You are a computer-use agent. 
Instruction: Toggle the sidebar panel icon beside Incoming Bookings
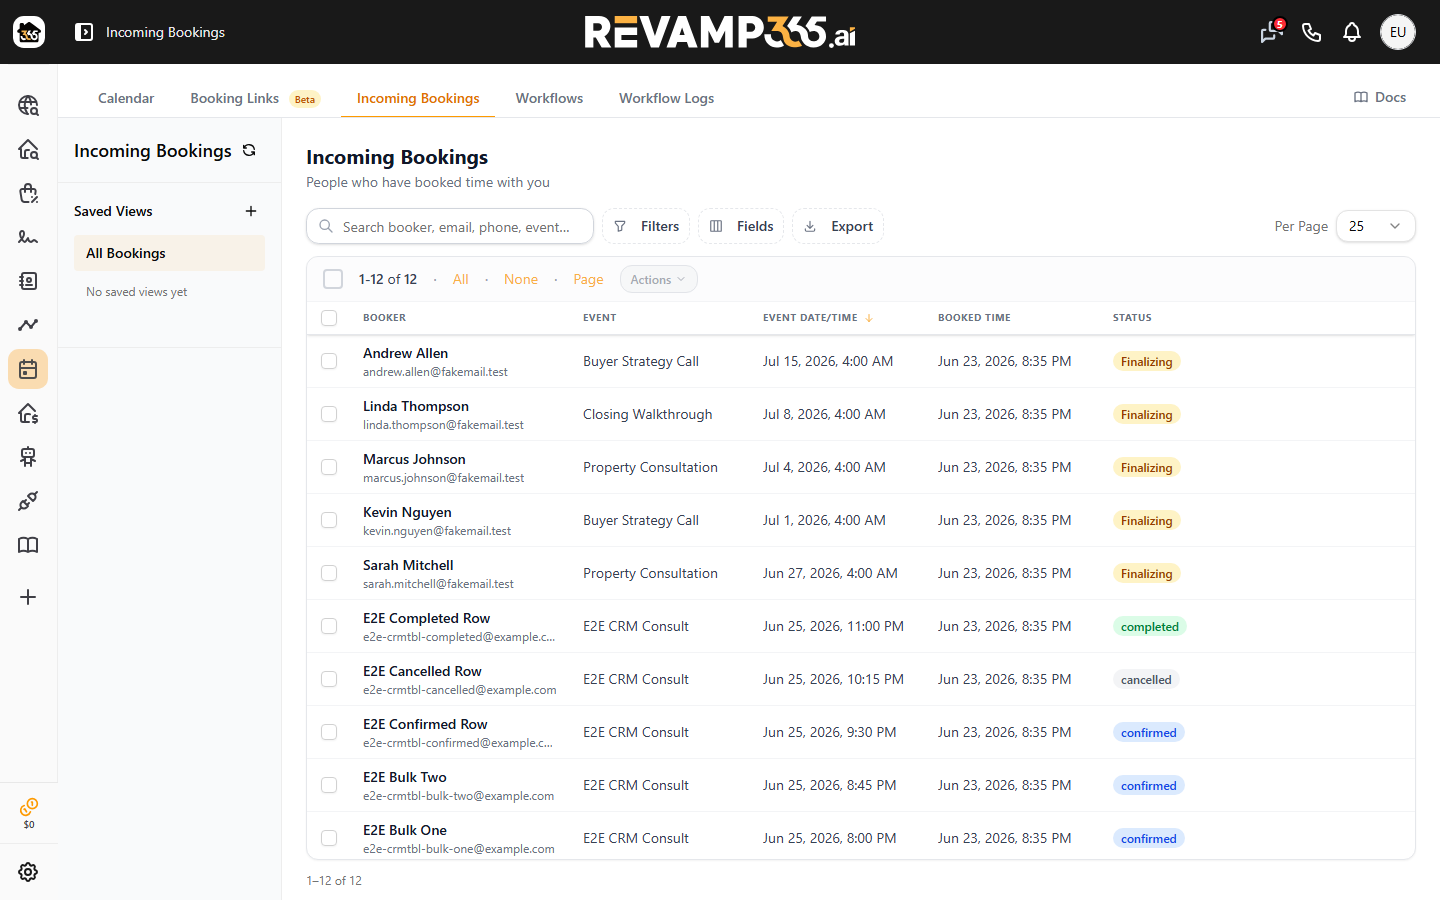click(84, 32)
